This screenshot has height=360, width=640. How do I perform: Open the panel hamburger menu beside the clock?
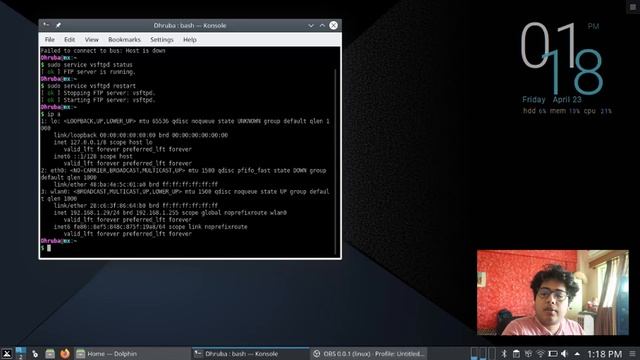(632, 354)
